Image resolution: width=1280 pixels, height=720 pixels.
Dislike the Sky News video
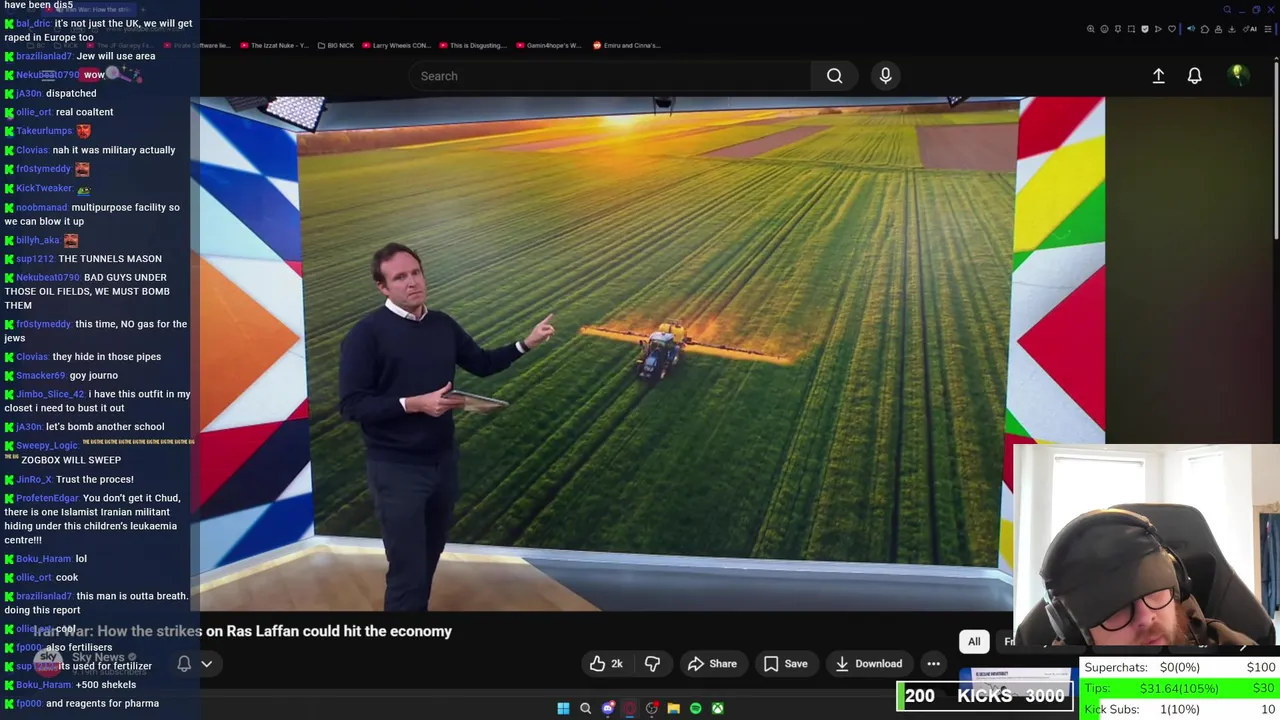point(652,663)
